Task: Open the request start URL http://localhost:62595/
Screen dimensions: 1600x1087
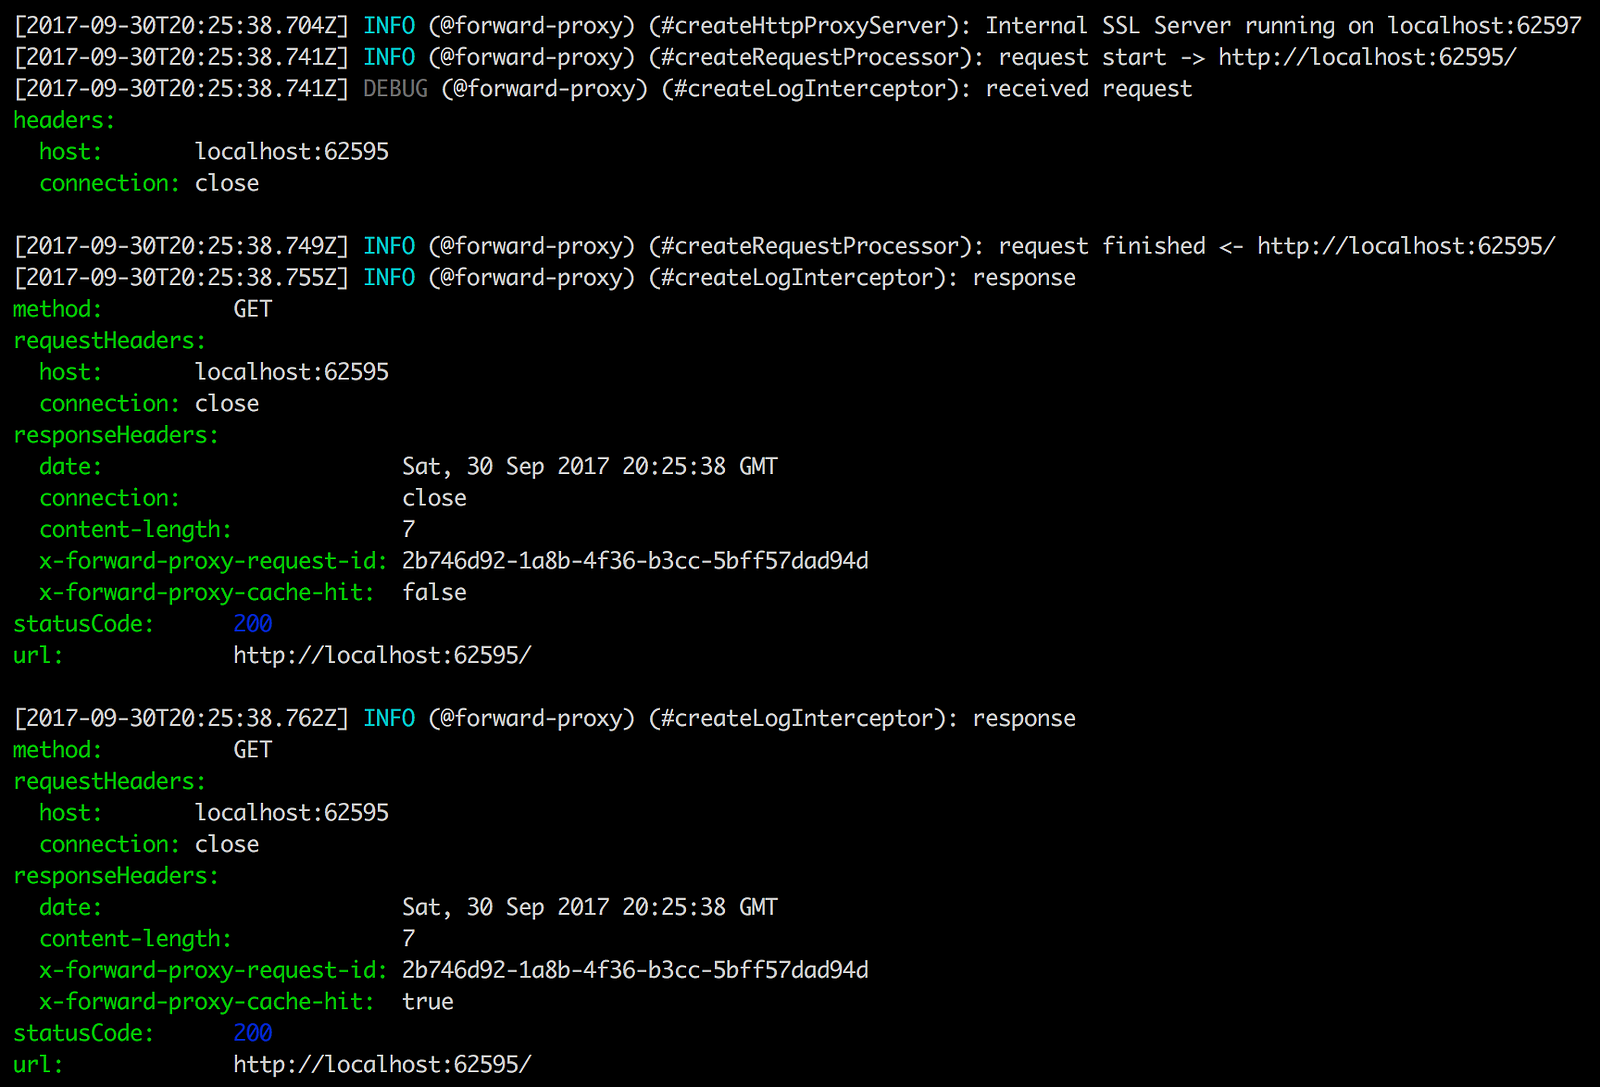Action: 1367,57
